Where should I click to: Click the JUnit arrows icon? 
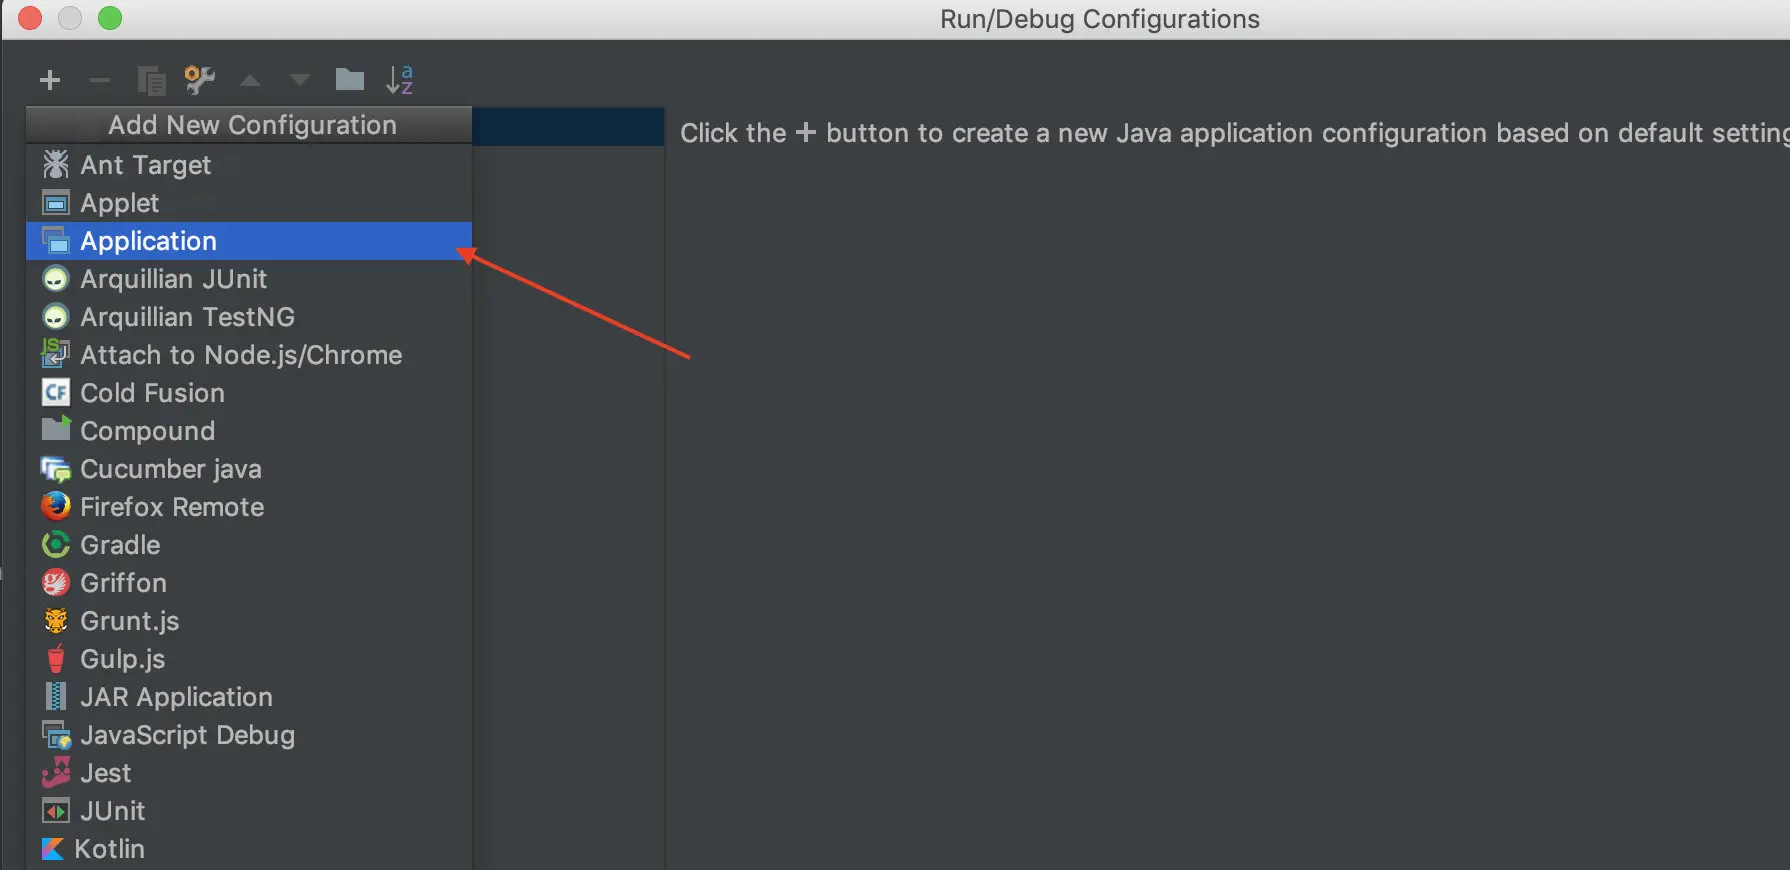(56, 811)
